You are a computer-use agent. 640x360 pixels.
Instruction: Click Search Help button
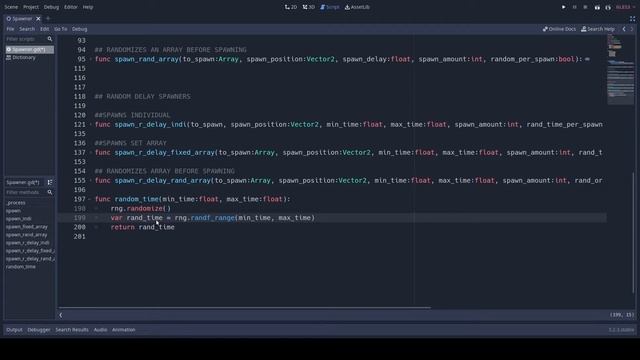click(598, 29)
